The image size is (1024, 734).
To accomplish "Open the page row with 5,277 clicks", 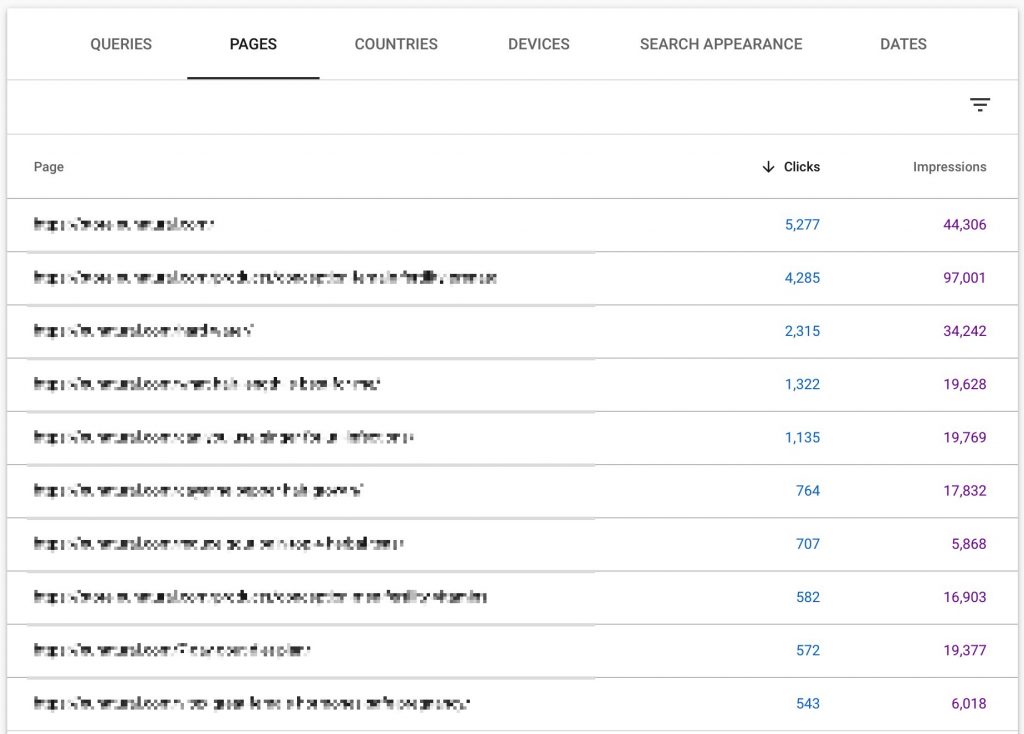I will pyautogui.click(x=512, y=225).
